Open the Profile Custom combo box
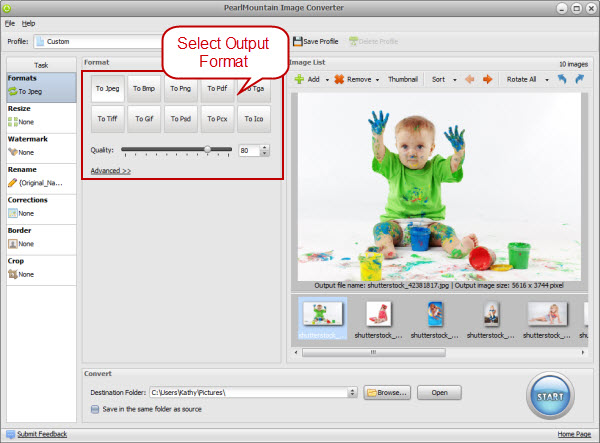 (99, 41)
